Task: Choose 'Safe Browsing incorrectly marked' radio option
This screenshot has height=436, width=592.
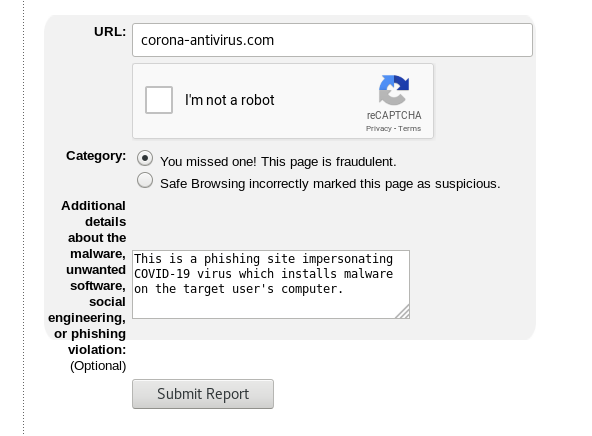Action: (145, 180)
